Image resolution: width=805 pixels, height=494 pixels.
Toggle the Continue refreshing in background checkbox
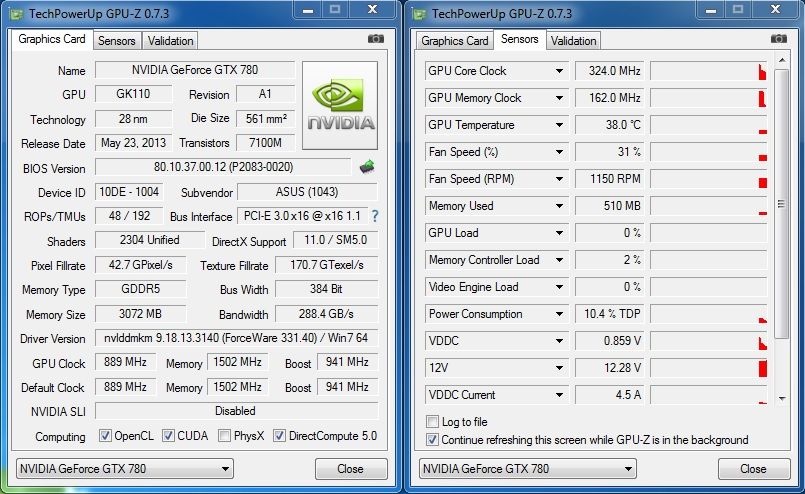tap(433, 439)
